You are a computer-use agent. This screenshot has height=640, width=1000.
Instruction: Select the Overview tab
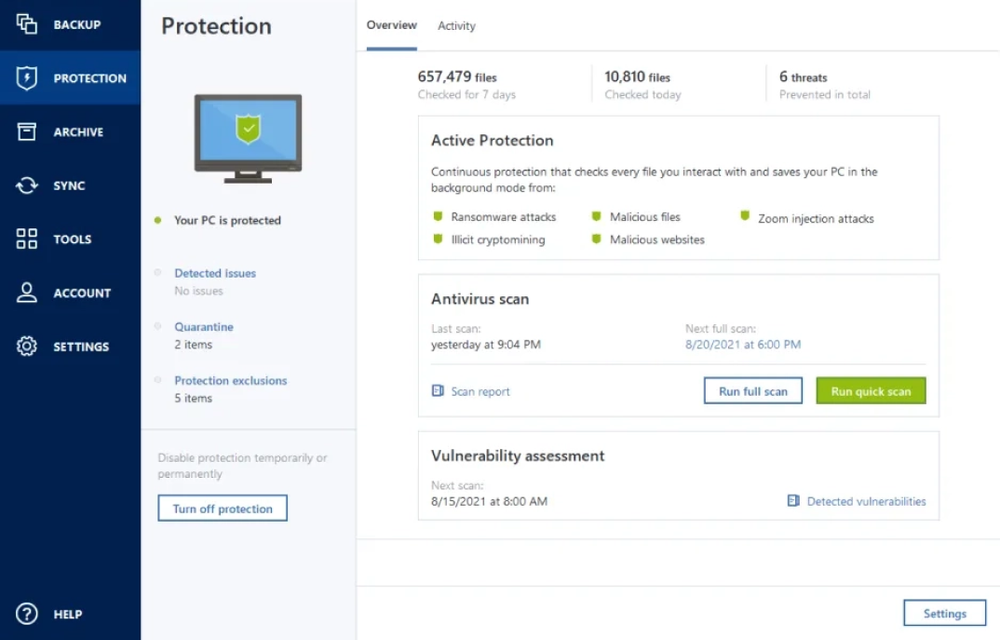point(391,25)
